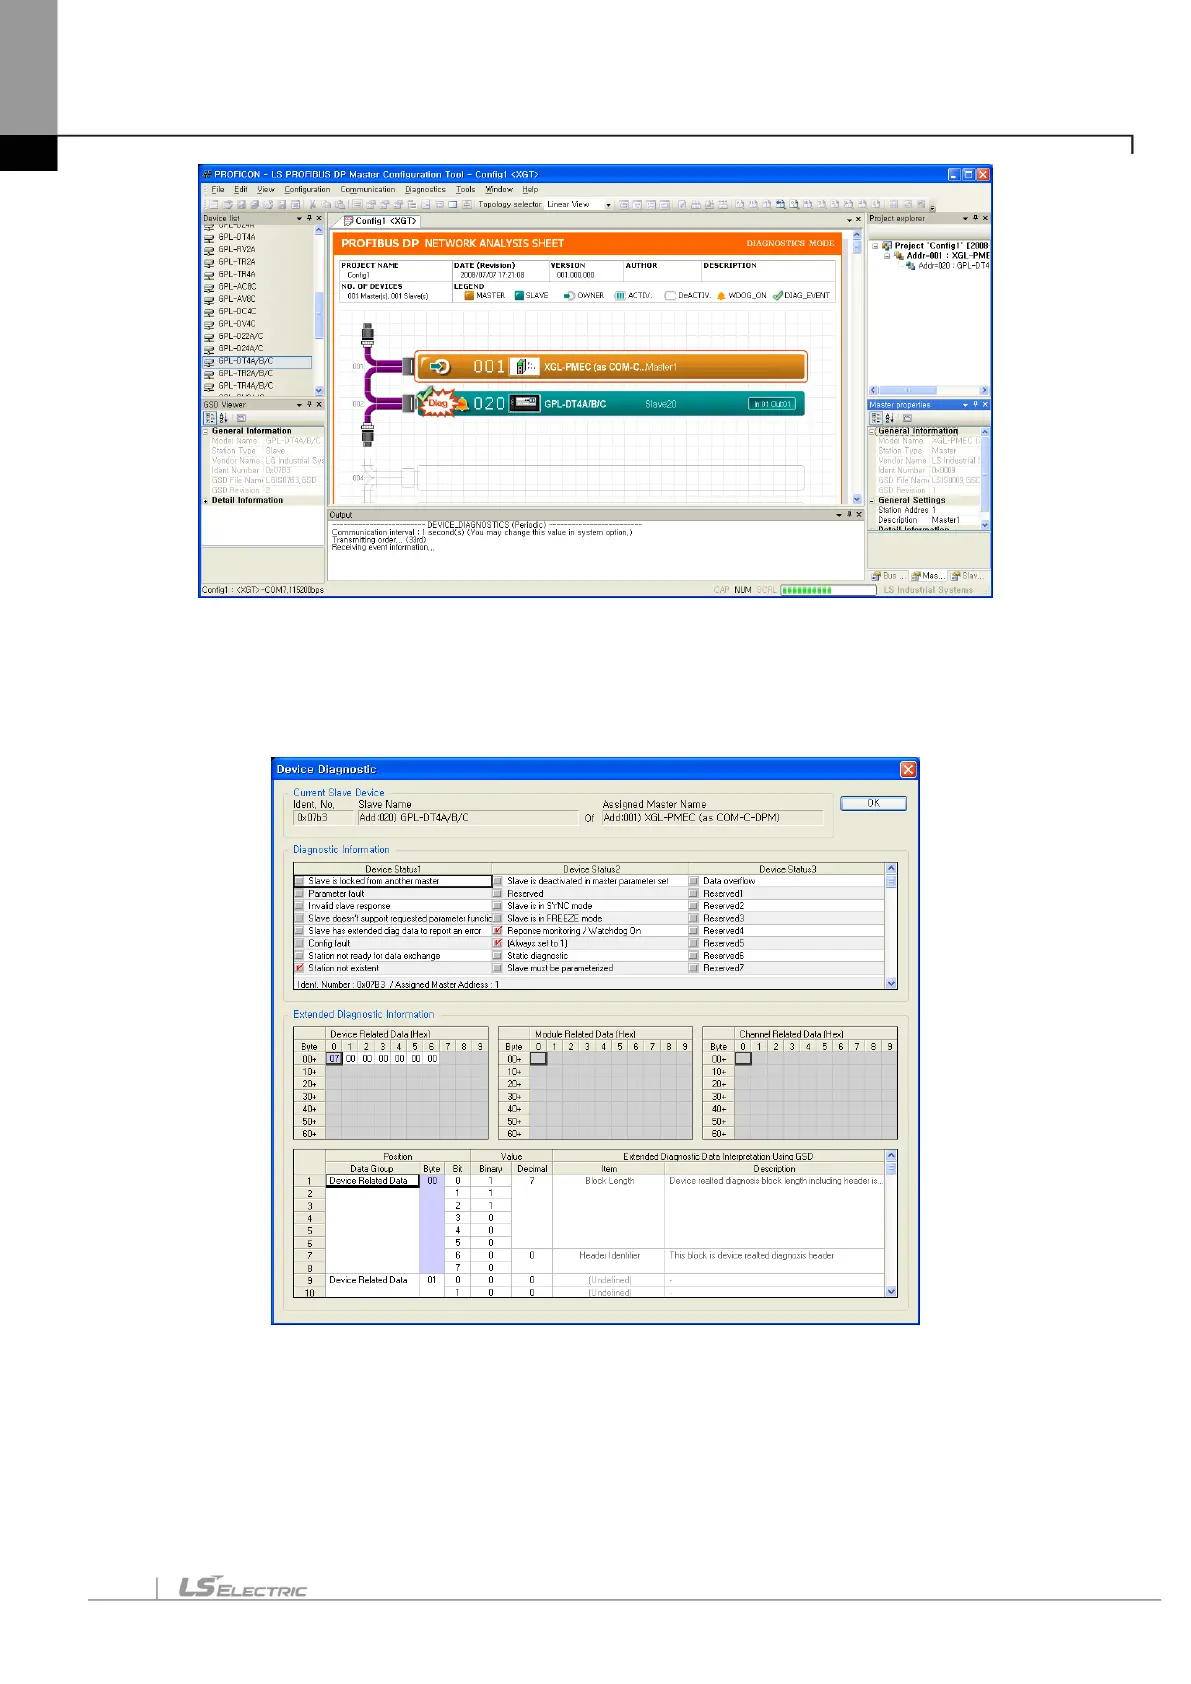Click the WDOG_ON bell legend icon
The image size is (1191, 1684).
coord(721,296)
